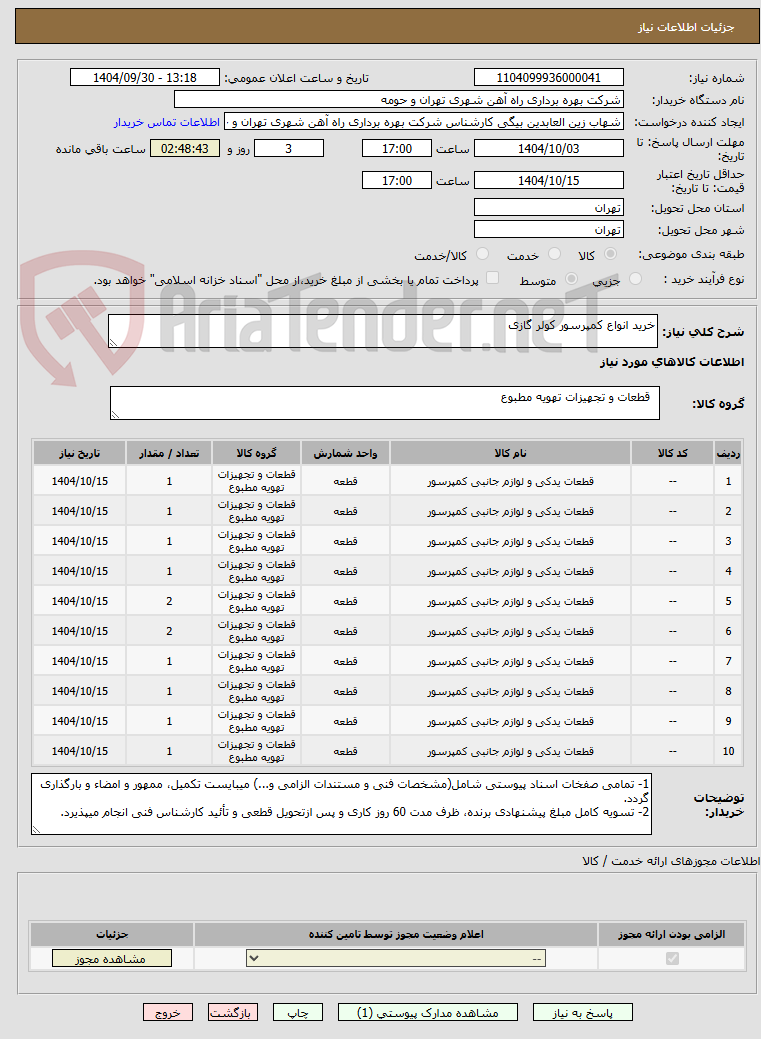This screenshot has height=1039, width=761.
Task: Click the شهر محل تحویل field
Action: [548, 230]
